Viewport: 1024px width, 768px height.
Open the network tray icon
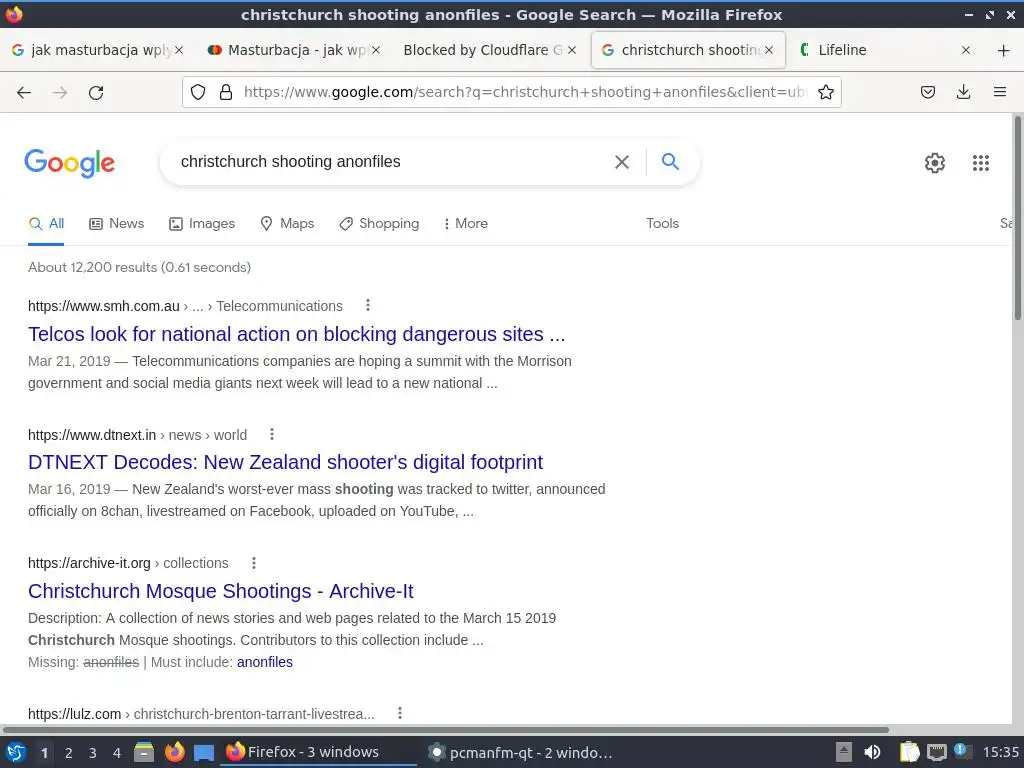[936, 752]
